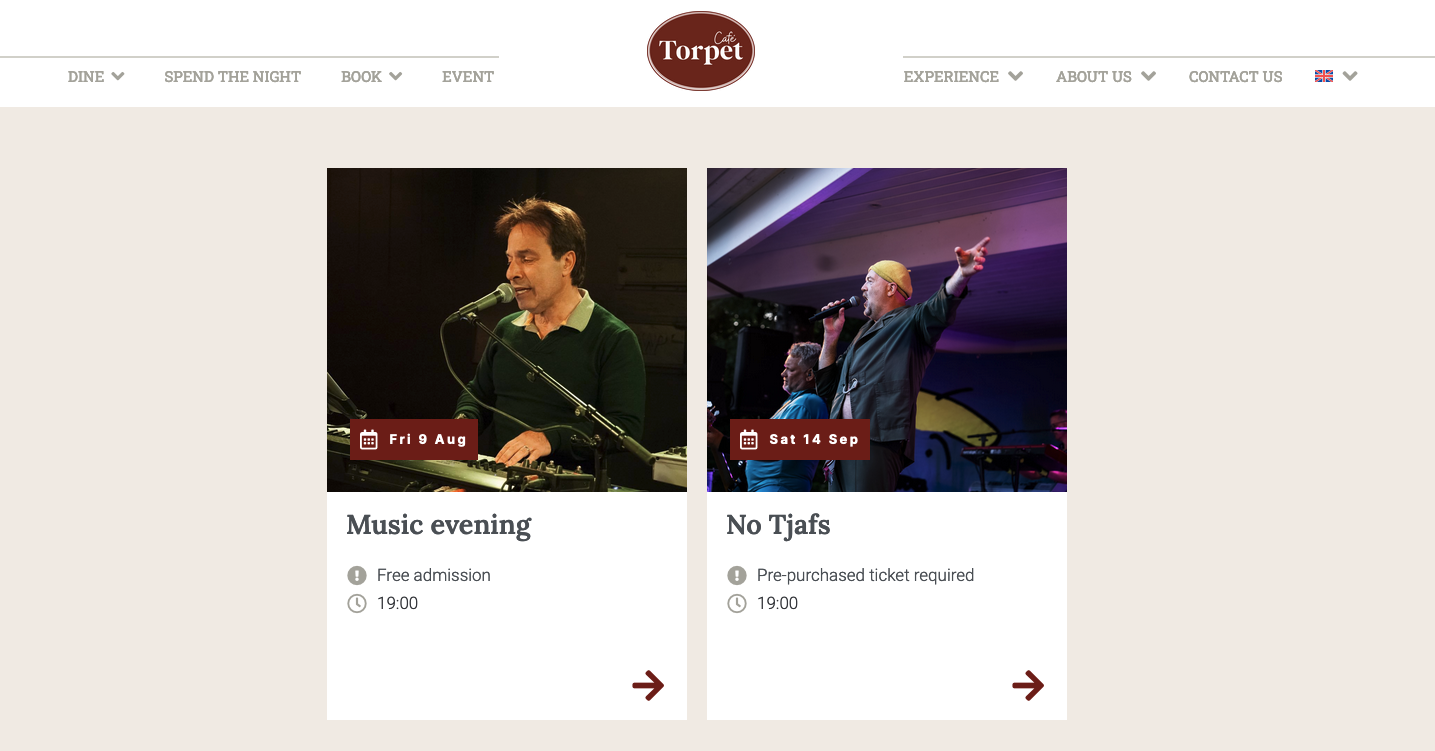Image resolution: width=1435 pixels, height=751 pixels.
Task: Open Music evening via arrow icon
Action: coord(648,685)
